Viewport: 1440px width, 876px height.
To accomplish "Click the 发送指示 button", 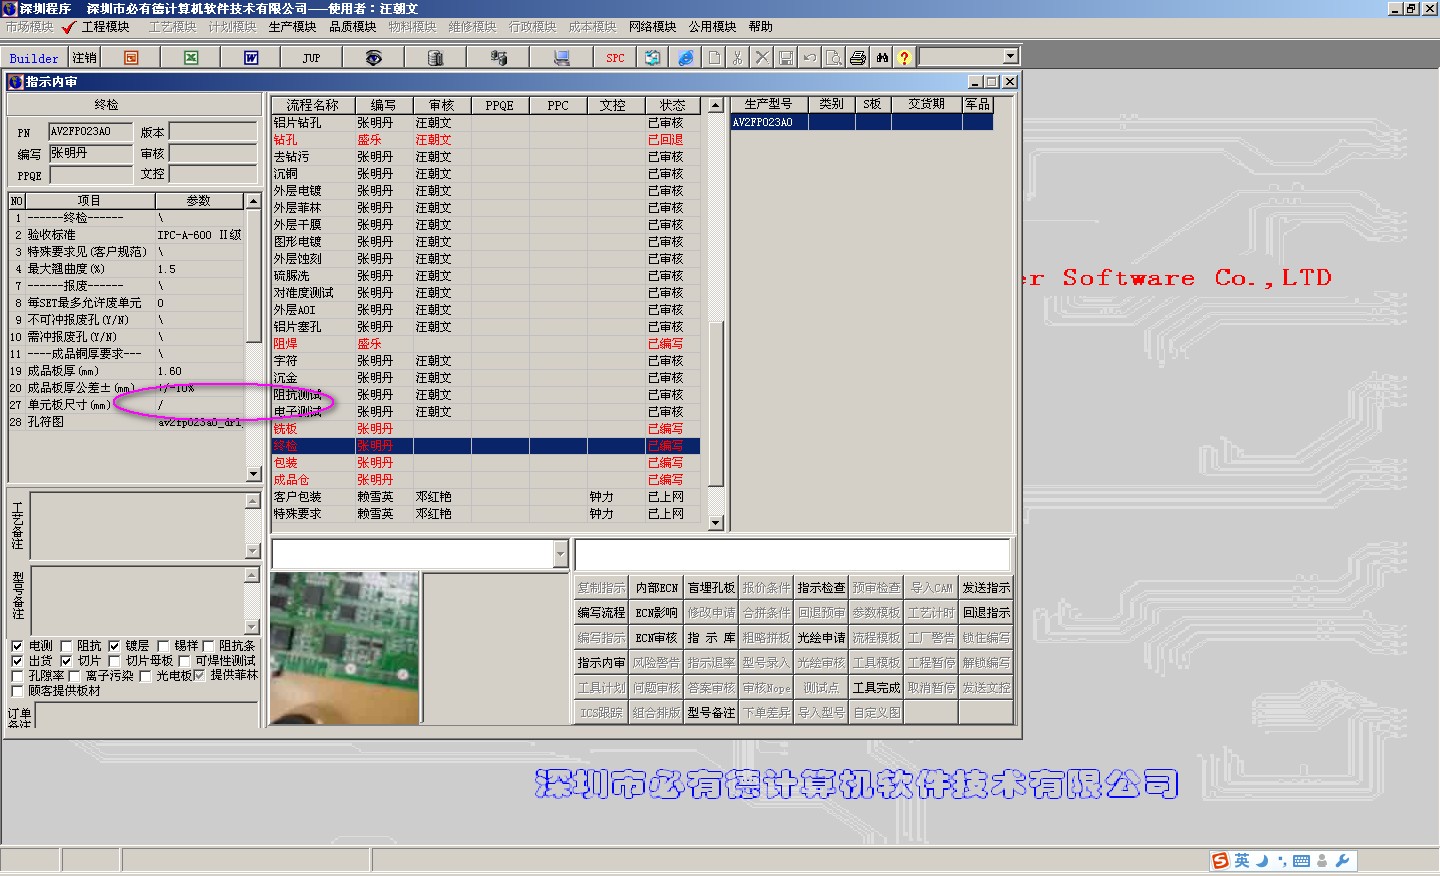I will click(986, 588).
